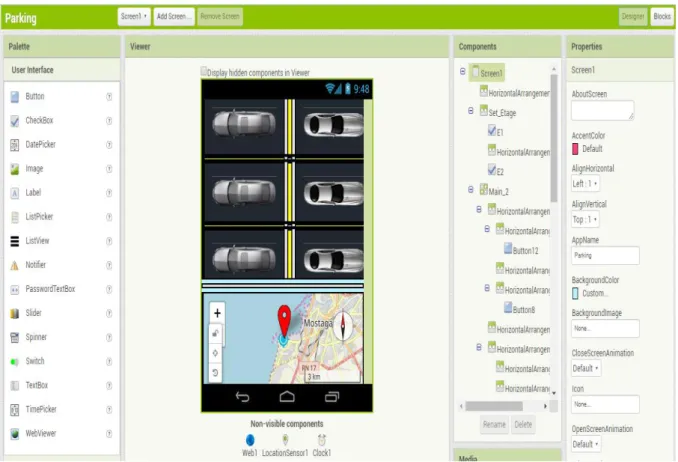Click the map rotate reset icon
The height and width of the screenshot is (462, 678).
coord(215,372)
